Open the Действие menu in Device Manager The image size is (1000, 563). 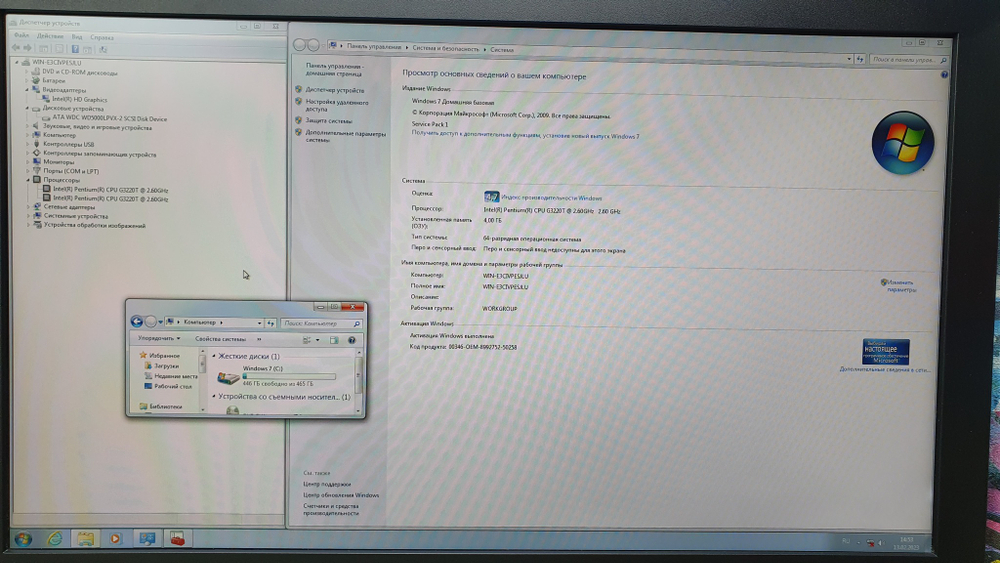[50, 36]
